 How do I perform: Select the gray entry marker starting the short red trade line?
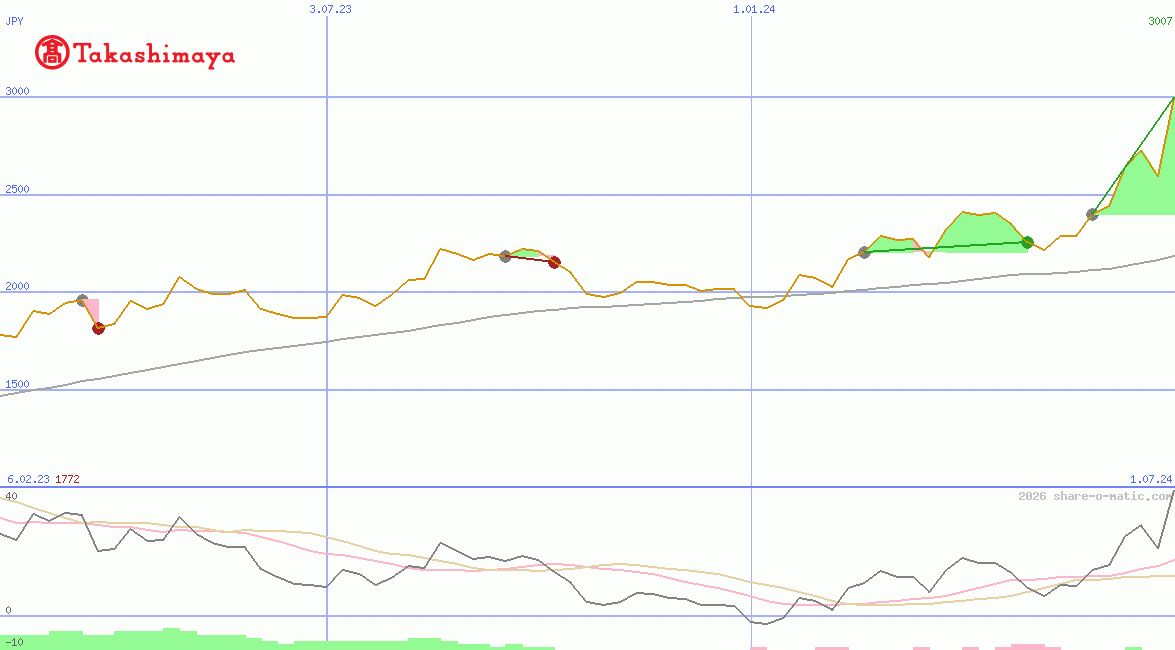[x=505, y=256]
